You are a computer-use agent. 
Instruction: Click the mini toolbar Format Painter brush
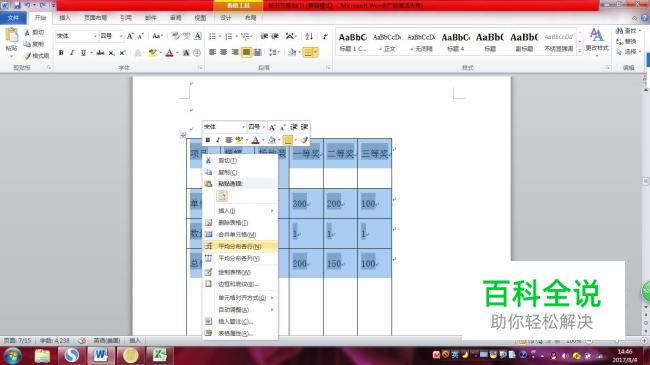click(305, 140)
